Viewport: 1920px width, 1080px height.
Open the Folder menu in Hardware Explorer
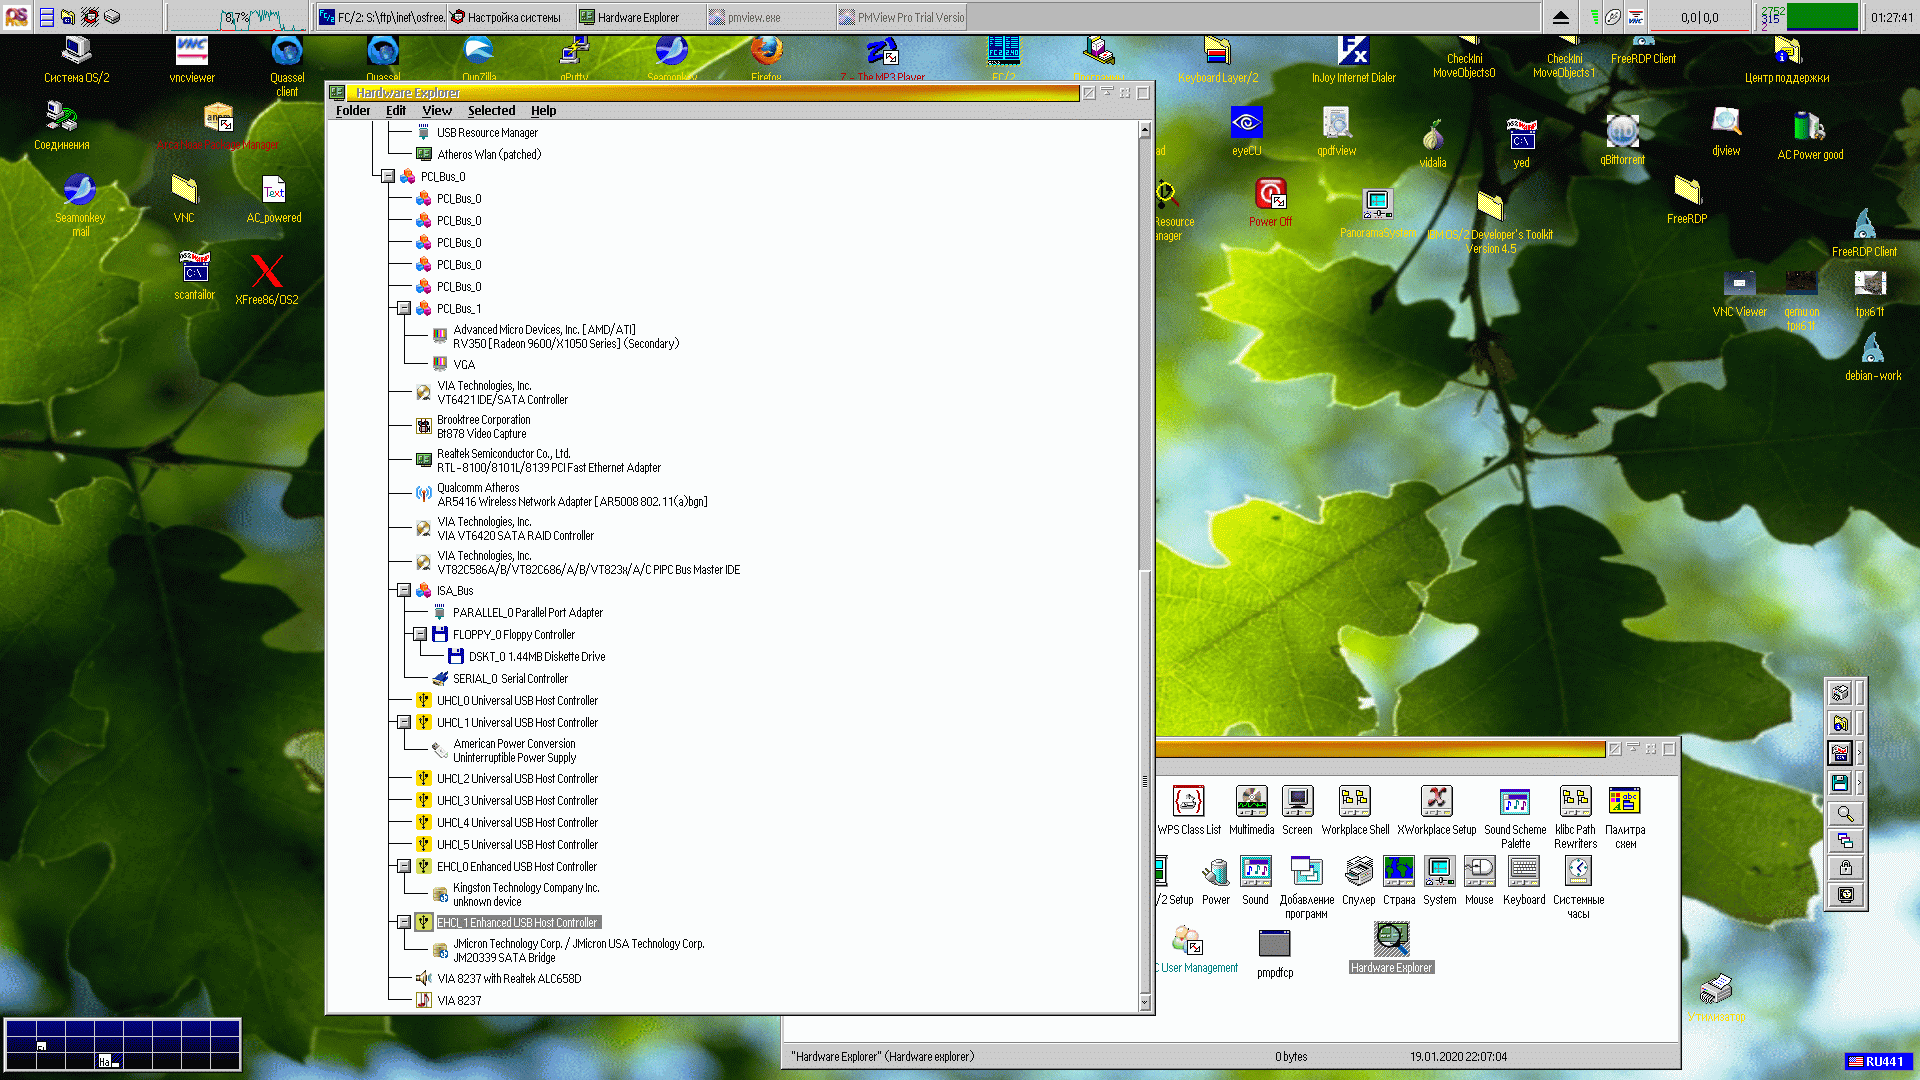click(353, 111)
